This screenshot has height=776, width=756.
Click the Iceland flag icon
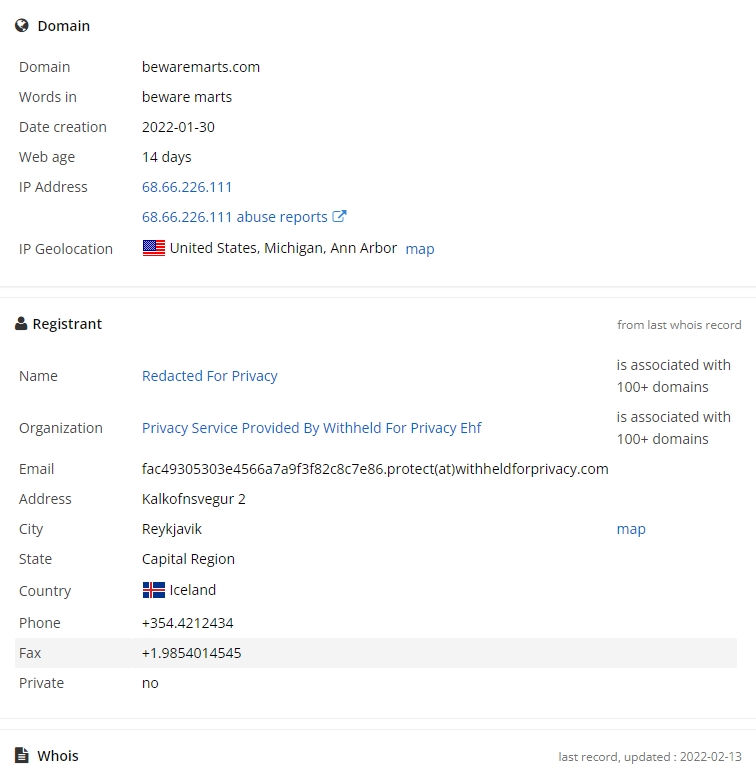(154, 590)
